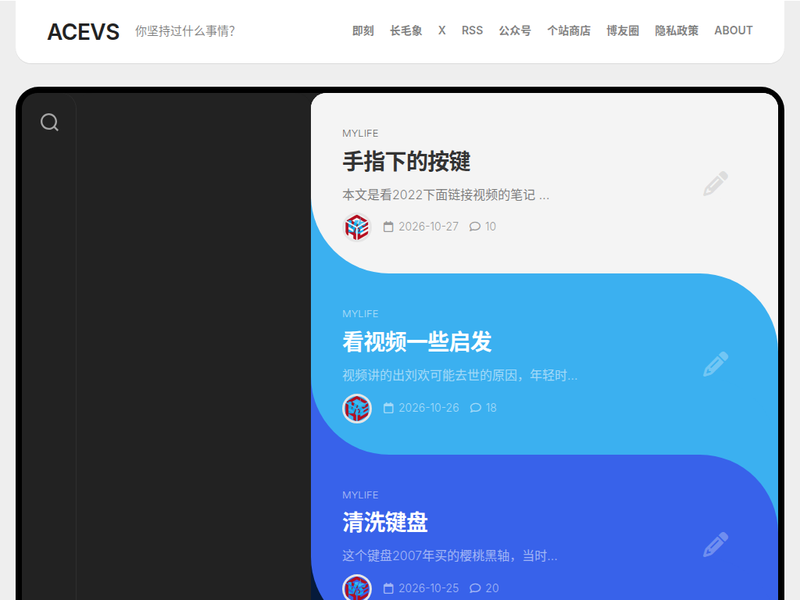Click author avatar beside the 2026-10-25 date

(357, 587)
